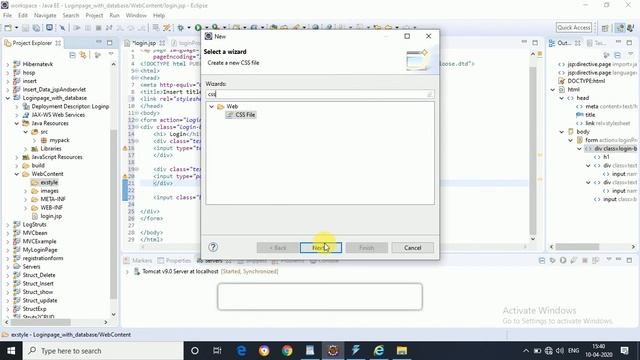Click the Outline view horizontal scrollbar
The height and width of the screenshot is (360, 640).
577,247
